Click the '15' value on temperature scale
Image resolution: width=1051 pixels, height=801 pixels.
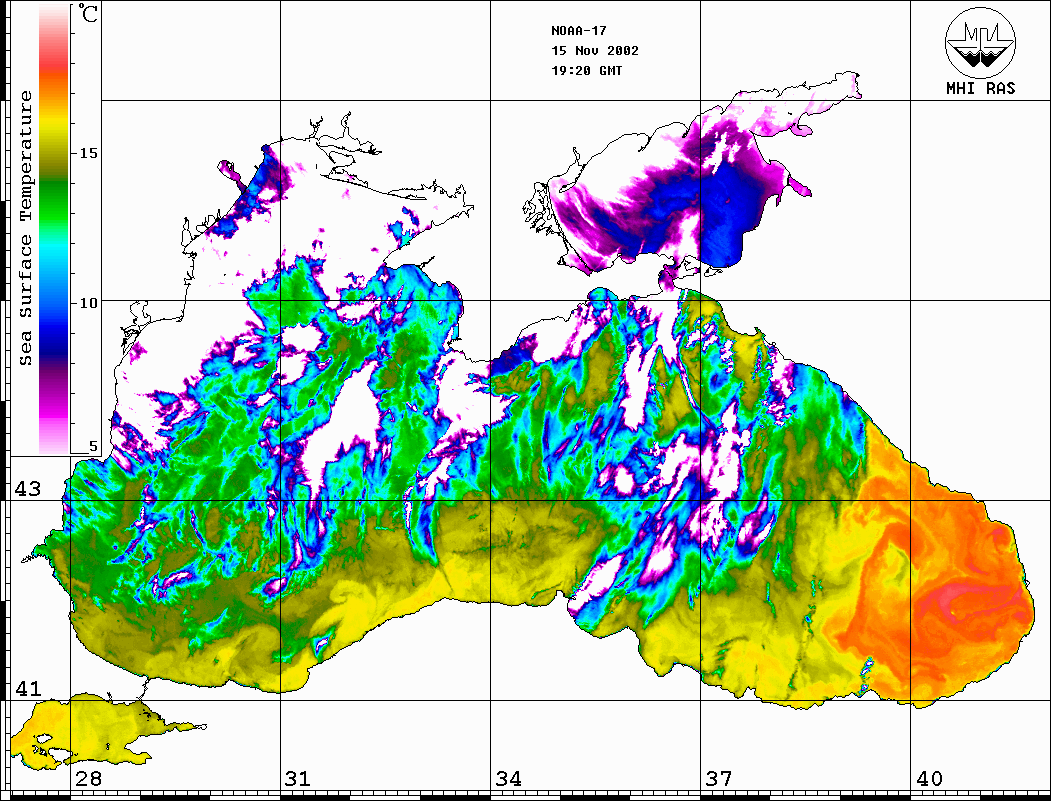[x=88, y=153]
